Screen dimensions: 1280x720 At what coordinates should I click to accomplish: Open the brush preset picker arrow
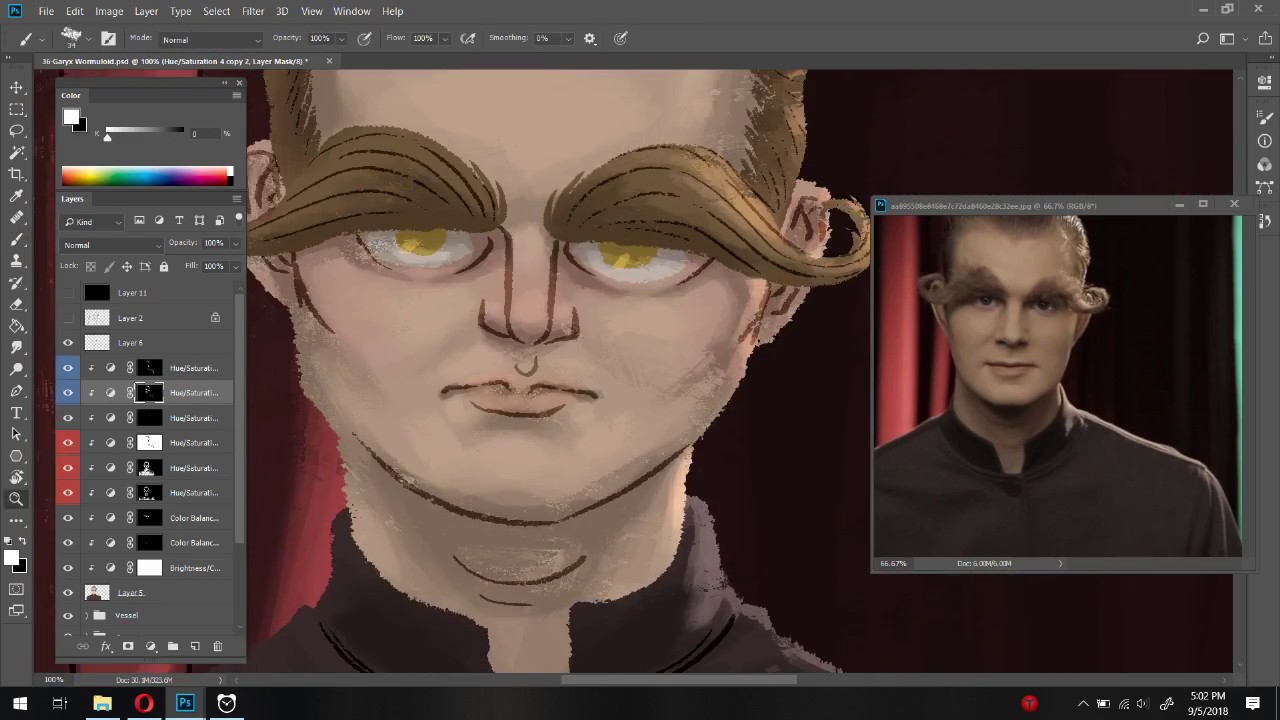click(x=89, y=40)
